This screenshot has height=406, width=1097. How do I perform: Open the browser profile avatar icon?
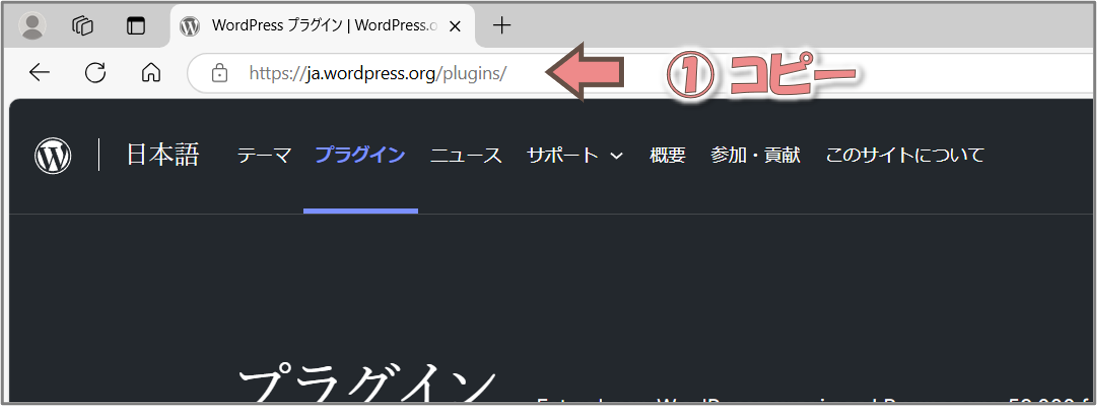point(31,27)
